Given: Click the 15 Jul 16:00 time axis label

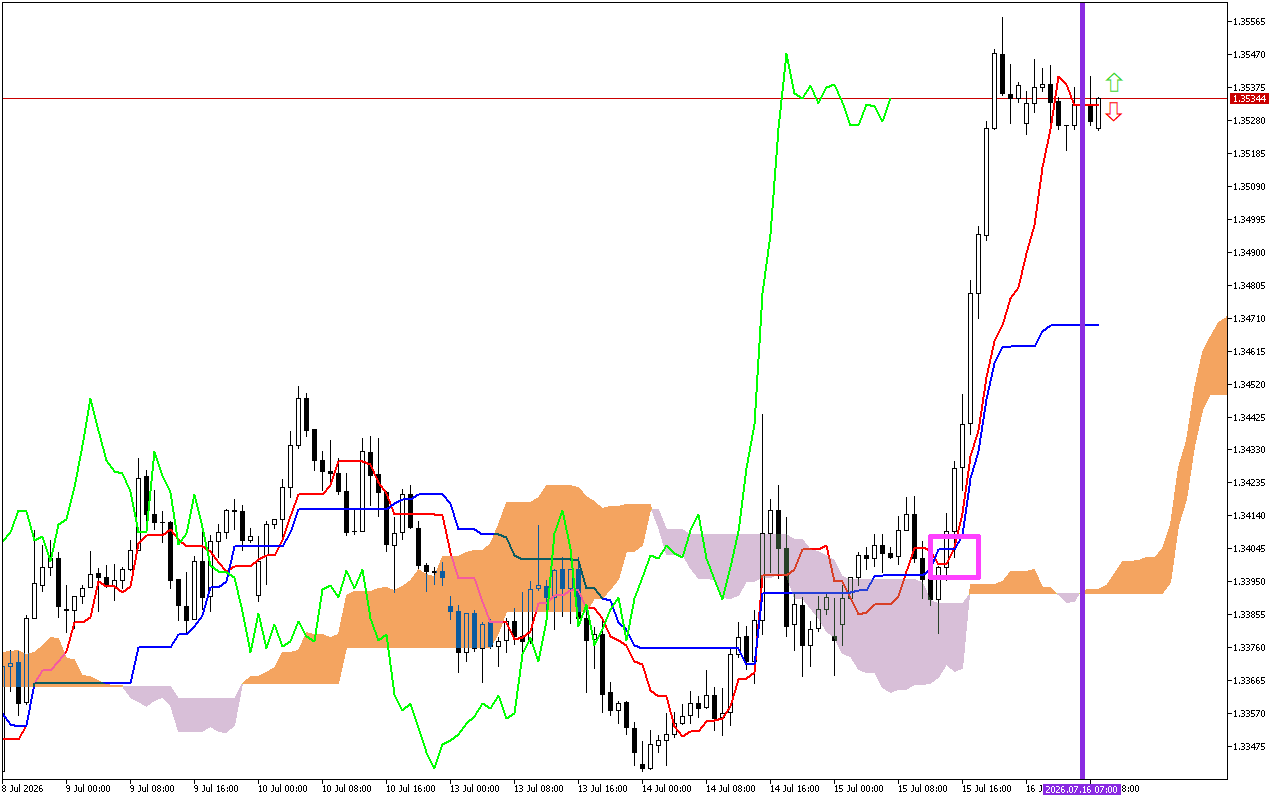Looking at the screenshot, I should [988, 788].
